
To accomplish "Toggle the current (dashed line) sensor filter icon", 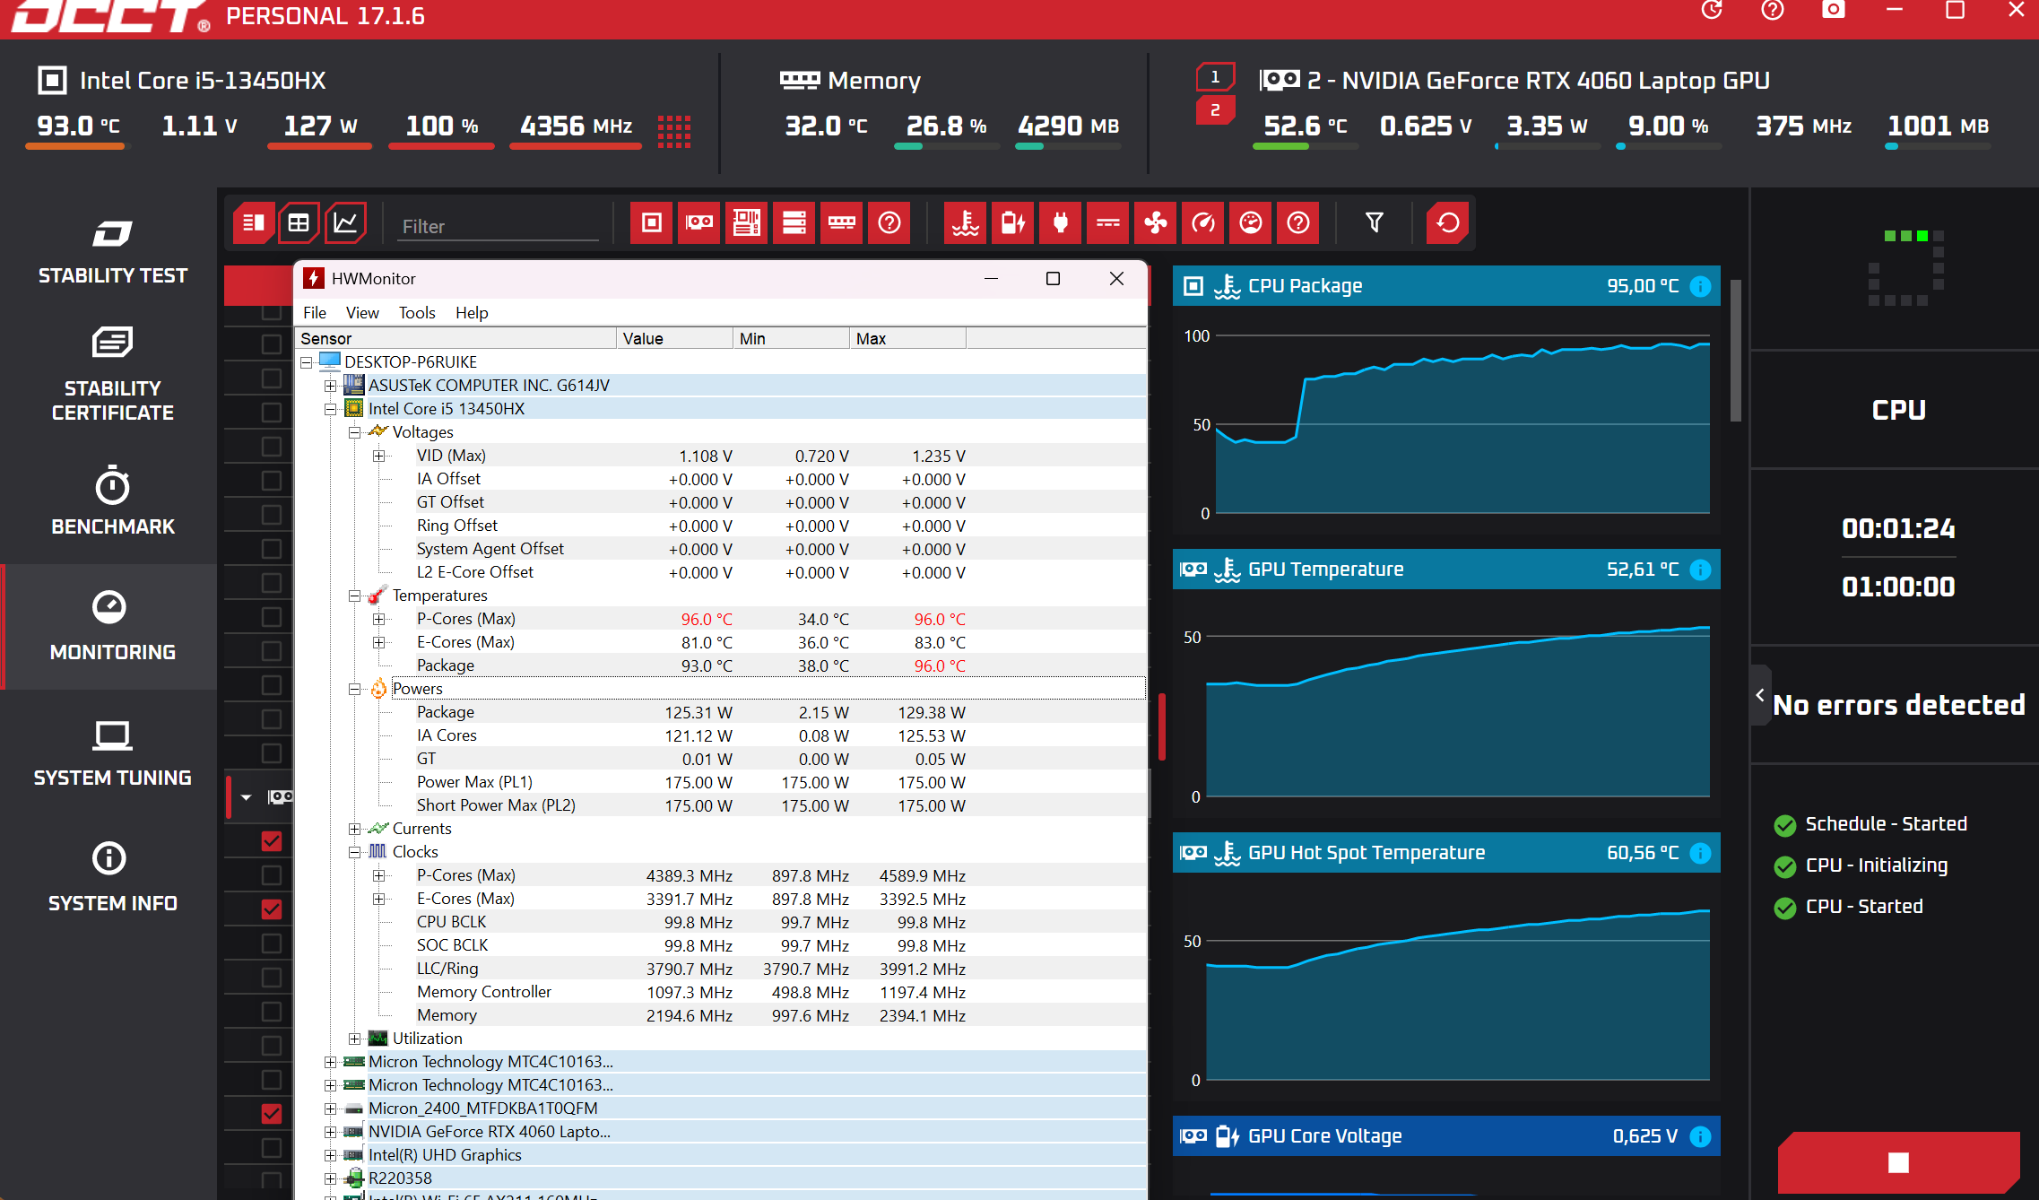I will click(1108, 223).
